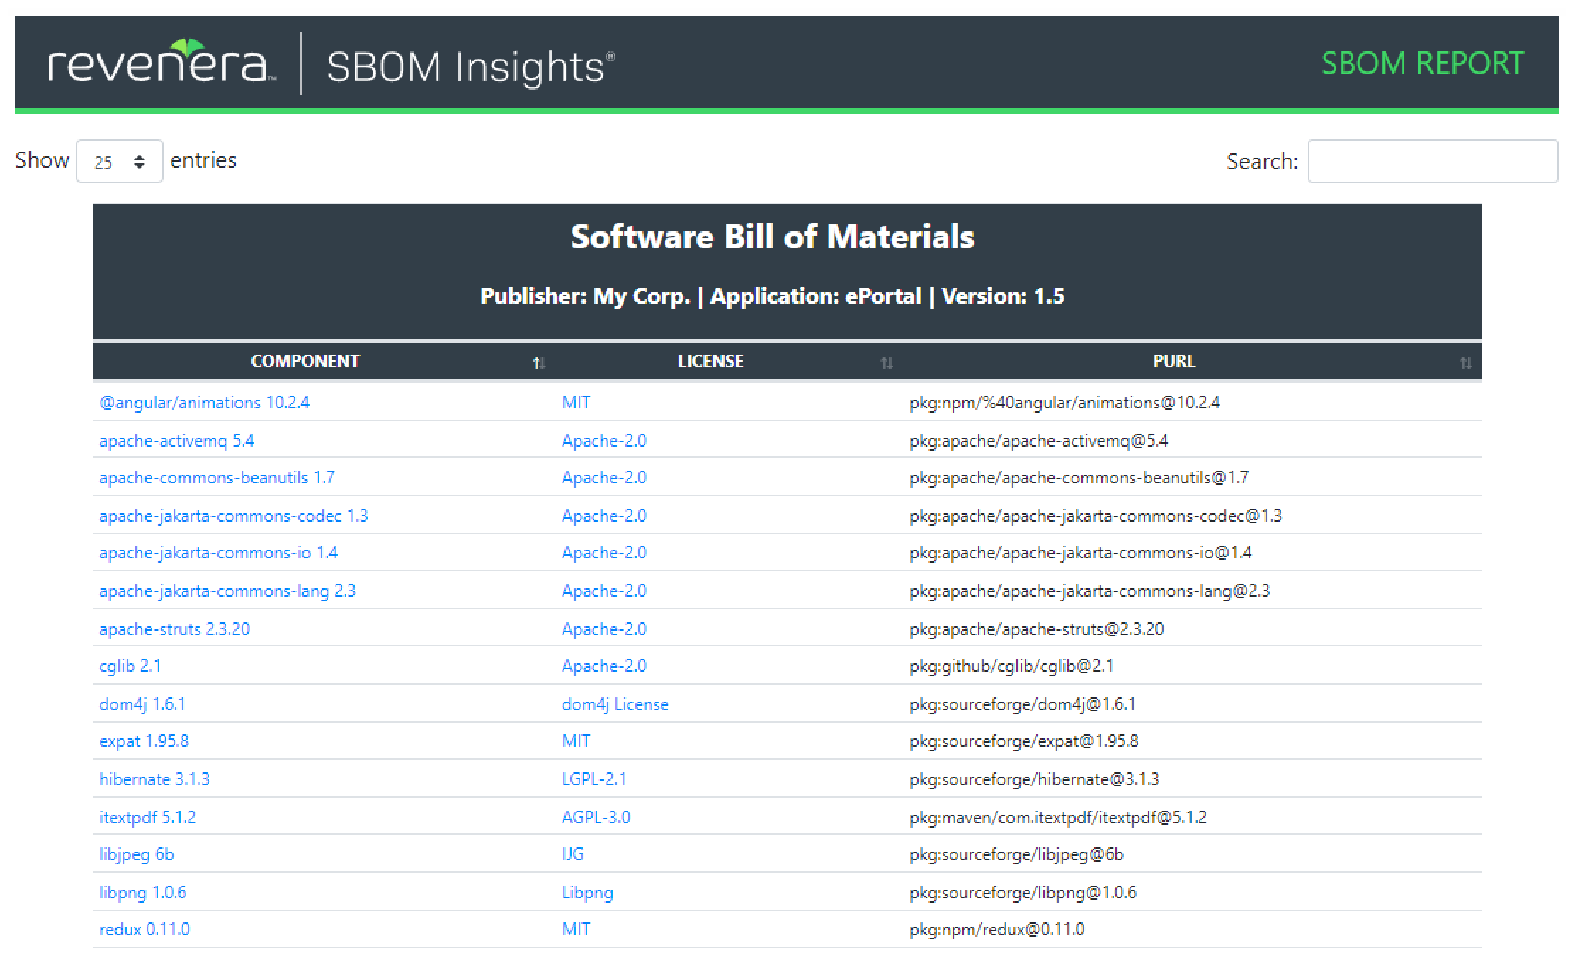This screenshot has width=1580, height=959.
Task: Open MIT license link for @angular/animations
Action: 576,402
